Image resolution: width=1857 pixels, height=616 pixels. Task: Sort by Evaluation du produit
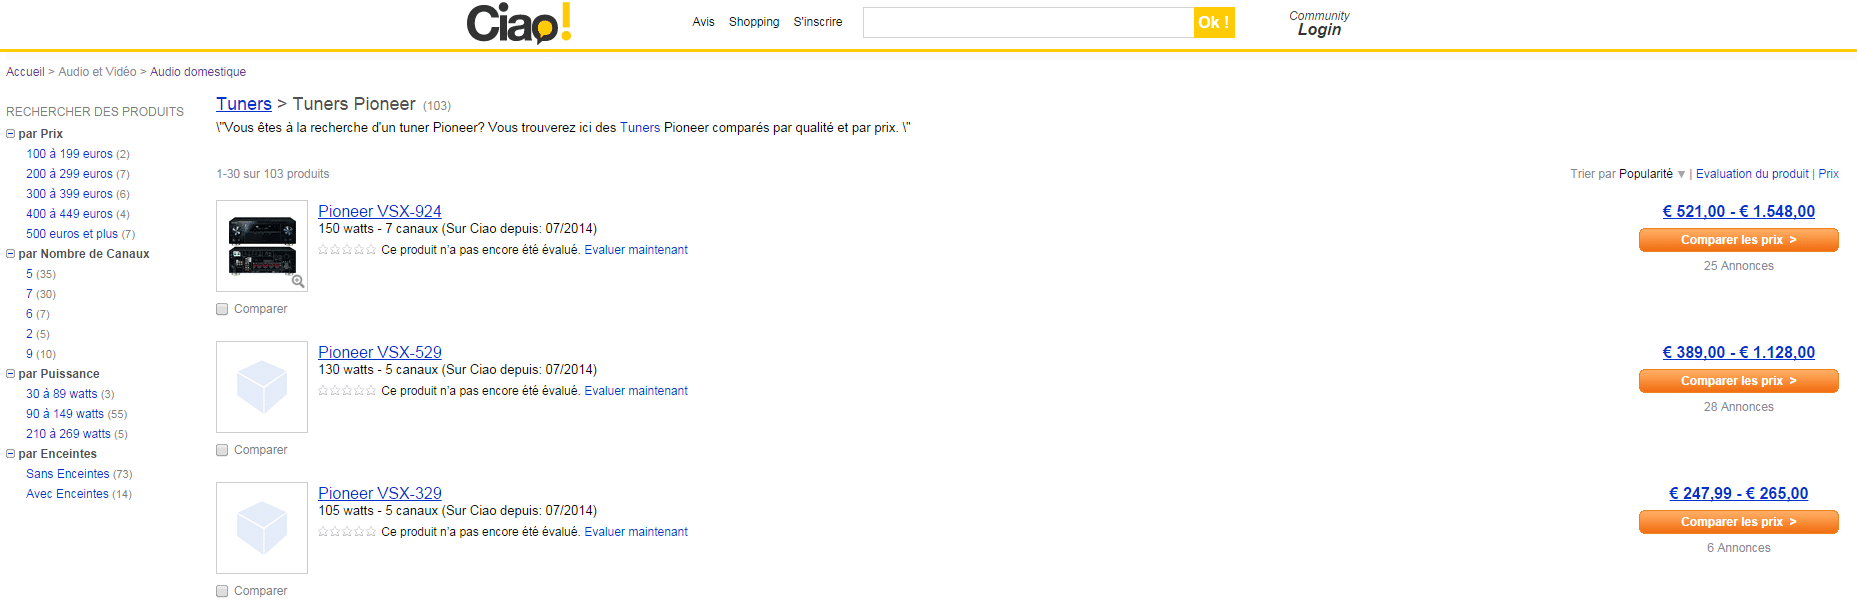click(x=1752, y=174)
